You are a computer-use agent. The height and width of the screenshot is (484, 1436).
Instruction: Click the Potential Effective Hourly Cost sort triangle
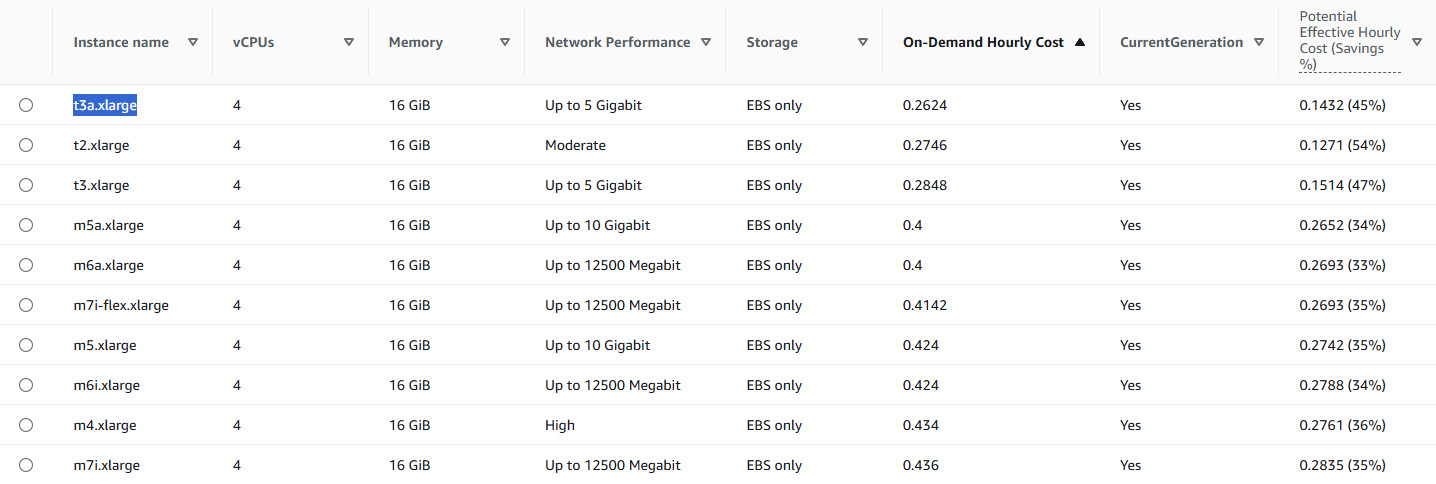coord(1417,42)
